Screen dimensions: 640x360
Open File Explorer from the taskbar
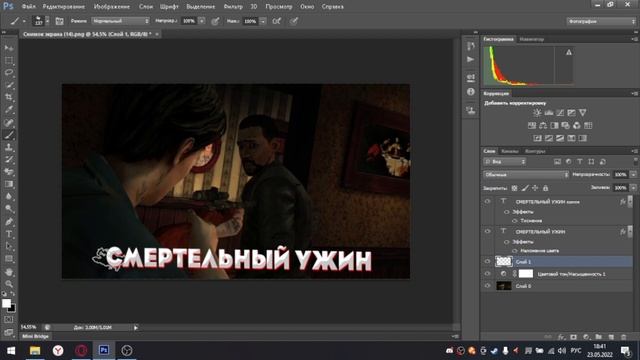pyautogui.click(x=35, y=351)
